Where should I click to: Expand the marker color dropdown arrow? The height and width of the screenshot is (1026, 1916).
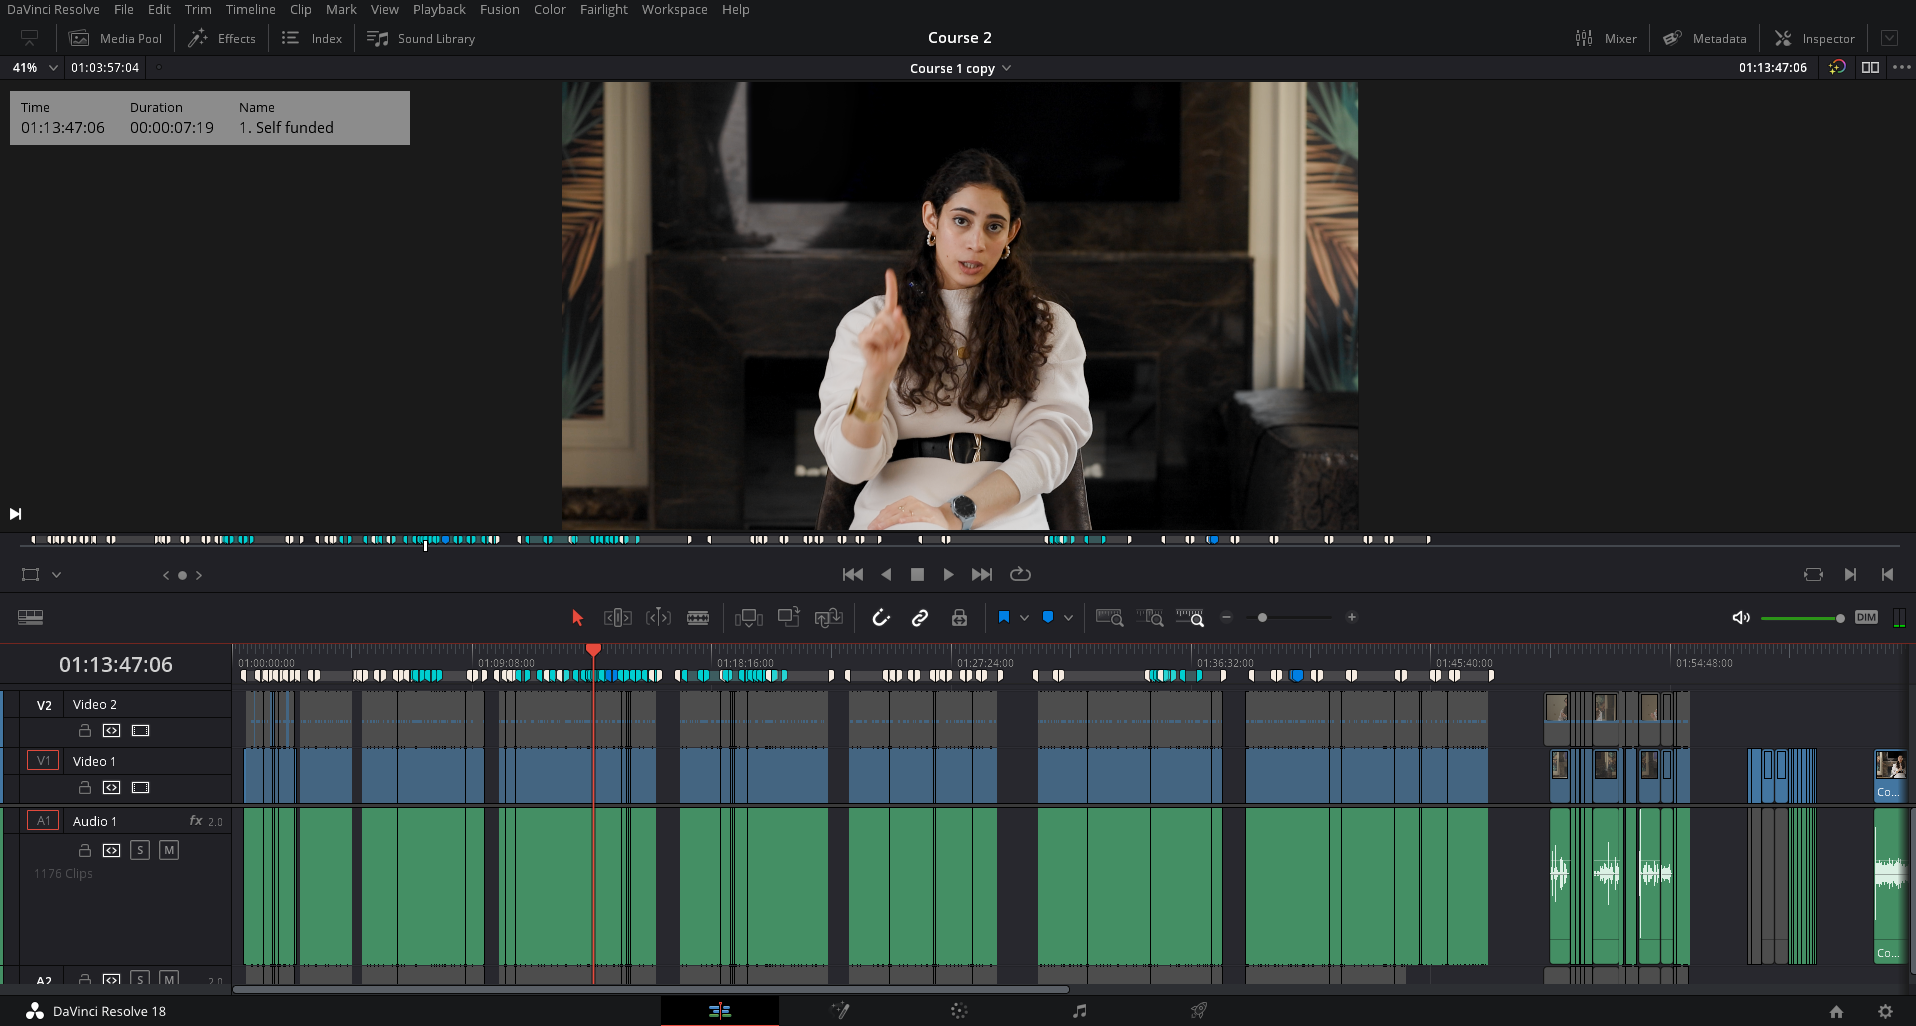coord(1068,618)
